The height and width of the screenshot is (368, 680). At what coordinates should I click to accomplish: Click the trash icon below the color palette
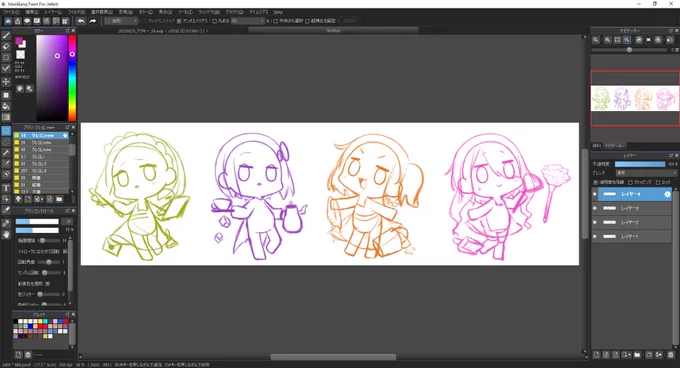(28, 355)
